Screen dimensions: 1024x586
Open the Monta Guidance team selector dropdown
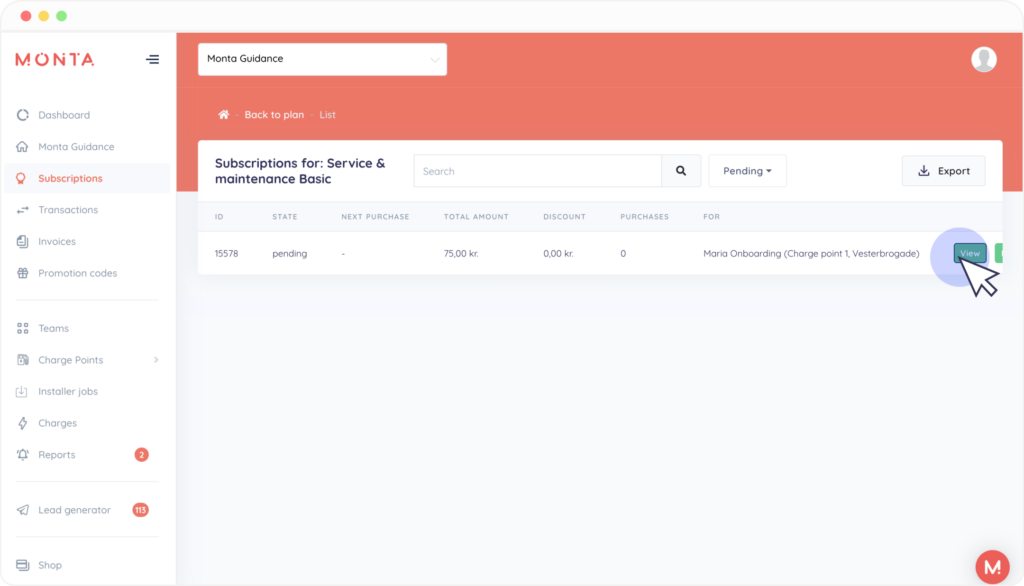coord(323,59)
